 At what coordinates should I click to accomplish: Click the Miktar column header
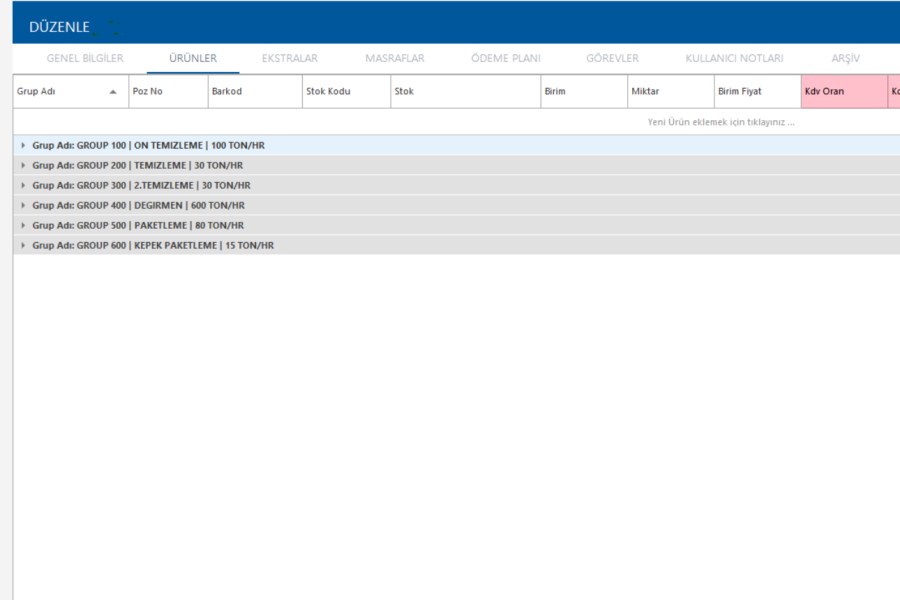coord(671,91)
